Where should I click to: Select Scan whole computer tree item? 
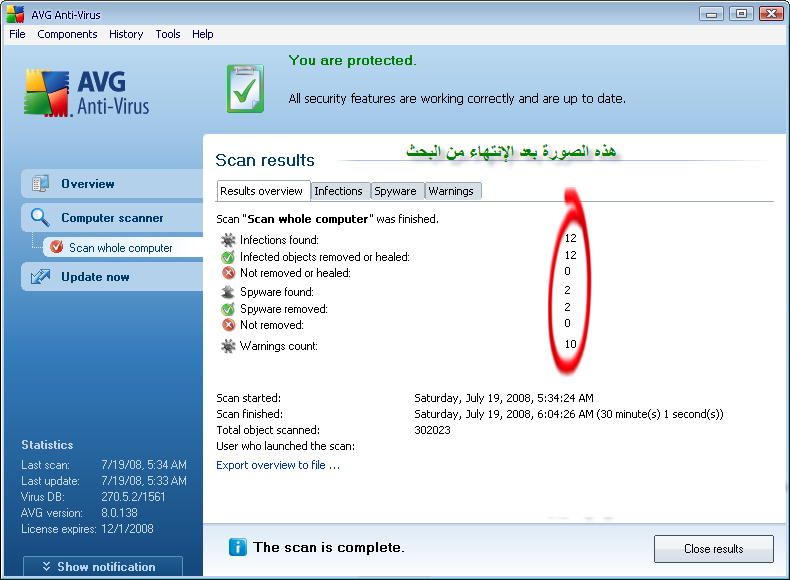pyautogui.click(x=120, y=248)
